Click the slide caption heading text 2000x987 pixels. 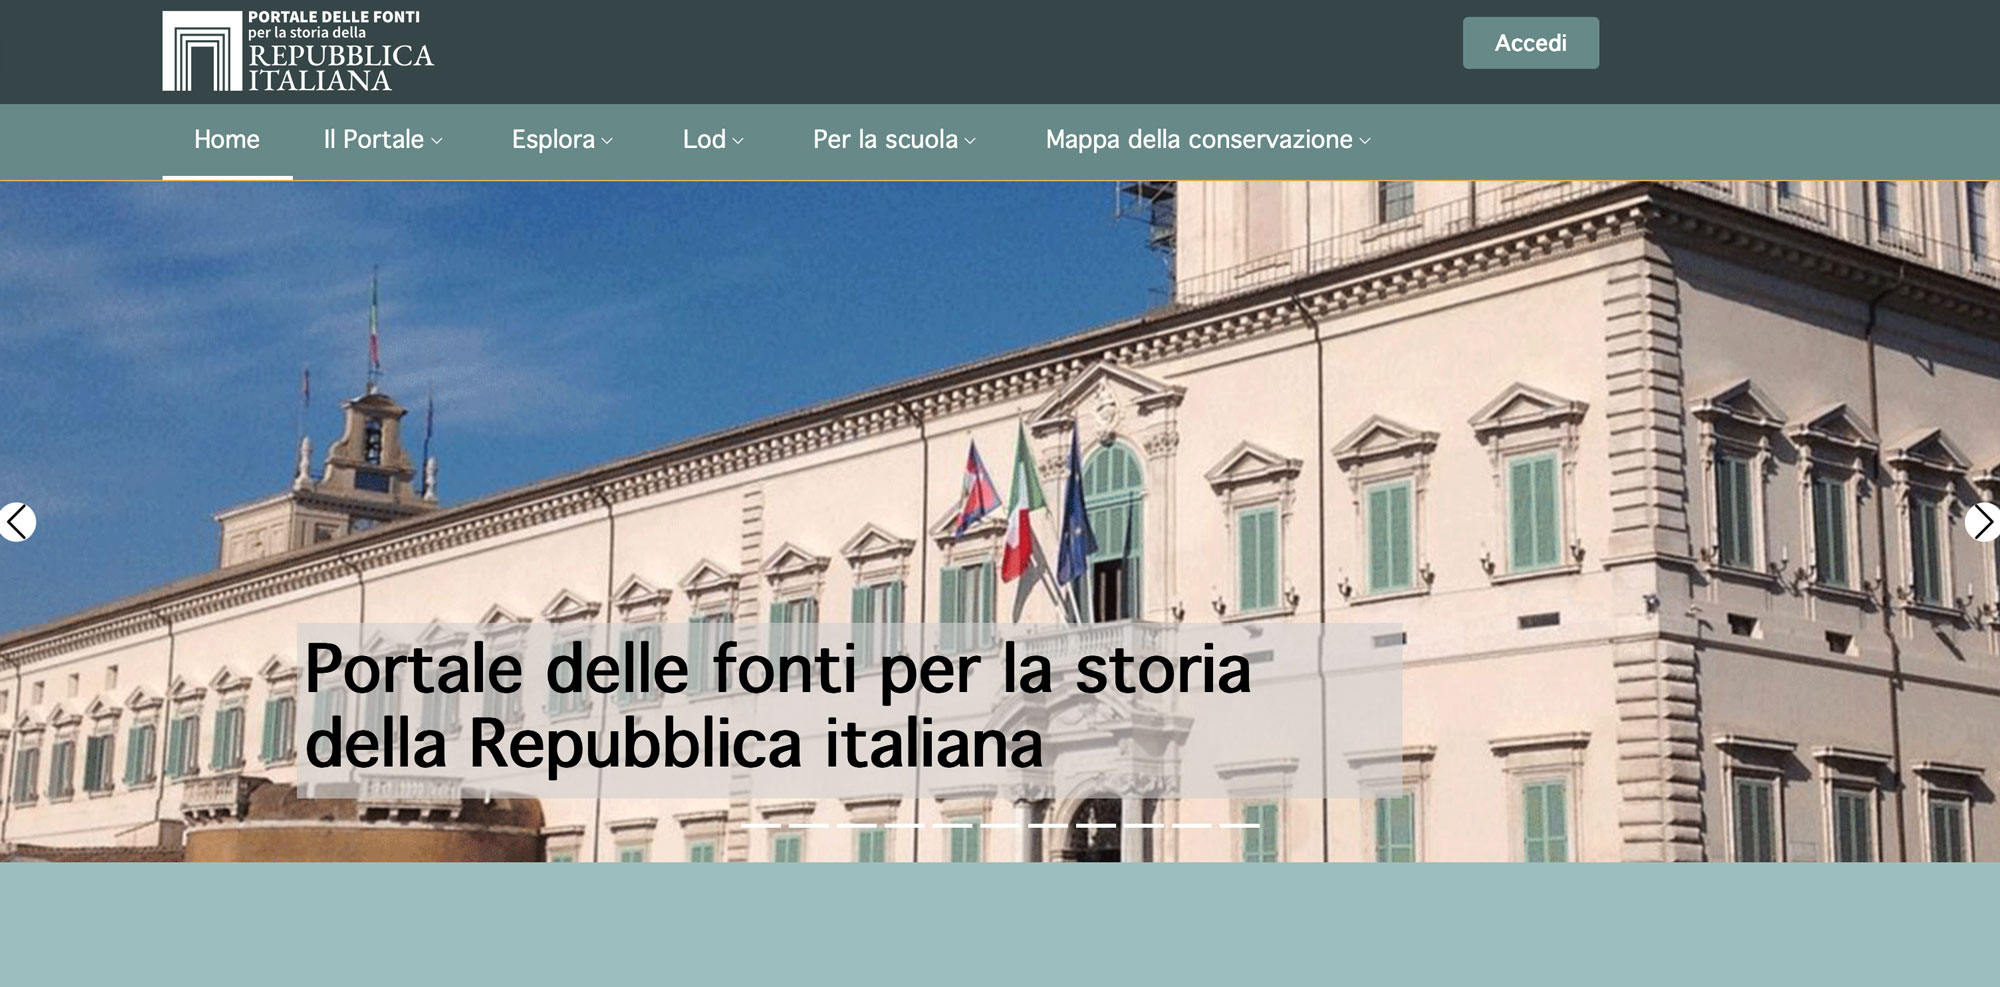coord(777,707)
